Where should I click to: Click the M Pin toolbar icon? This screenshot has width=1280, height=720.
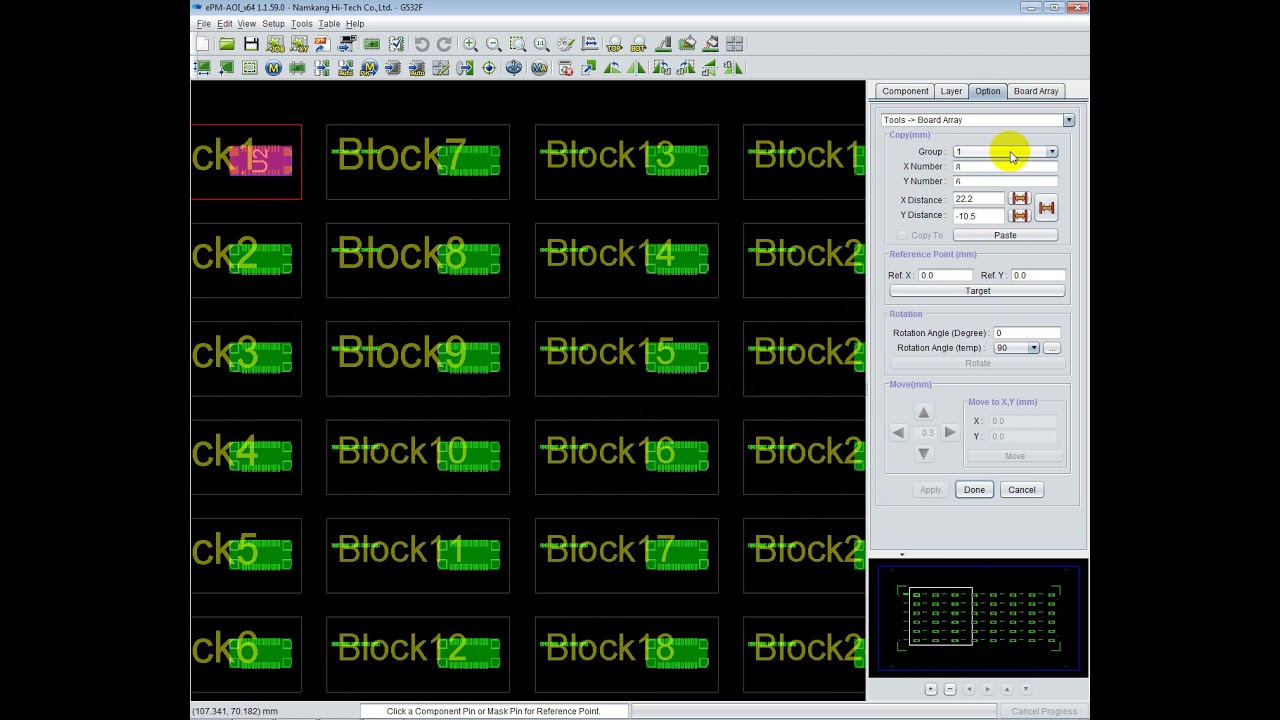[369, 68]
